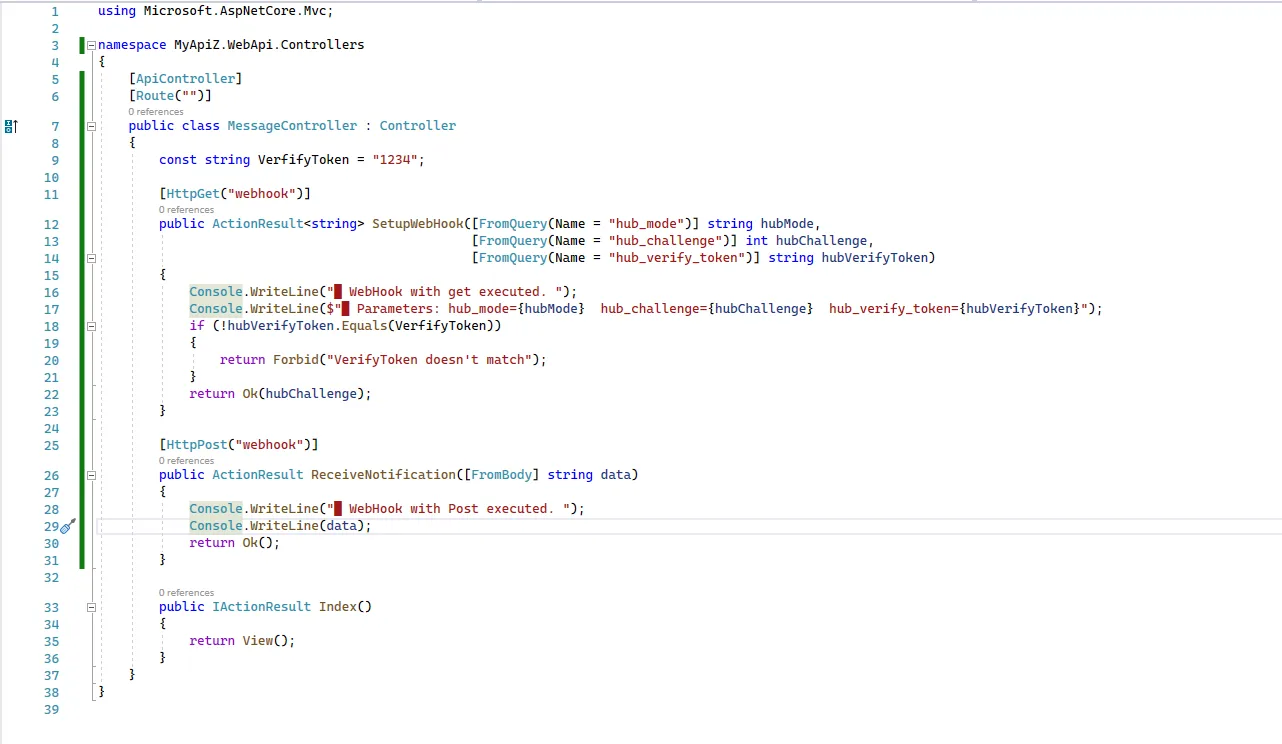
Task: Click the IActionResult return type
Action: (262, 607)
